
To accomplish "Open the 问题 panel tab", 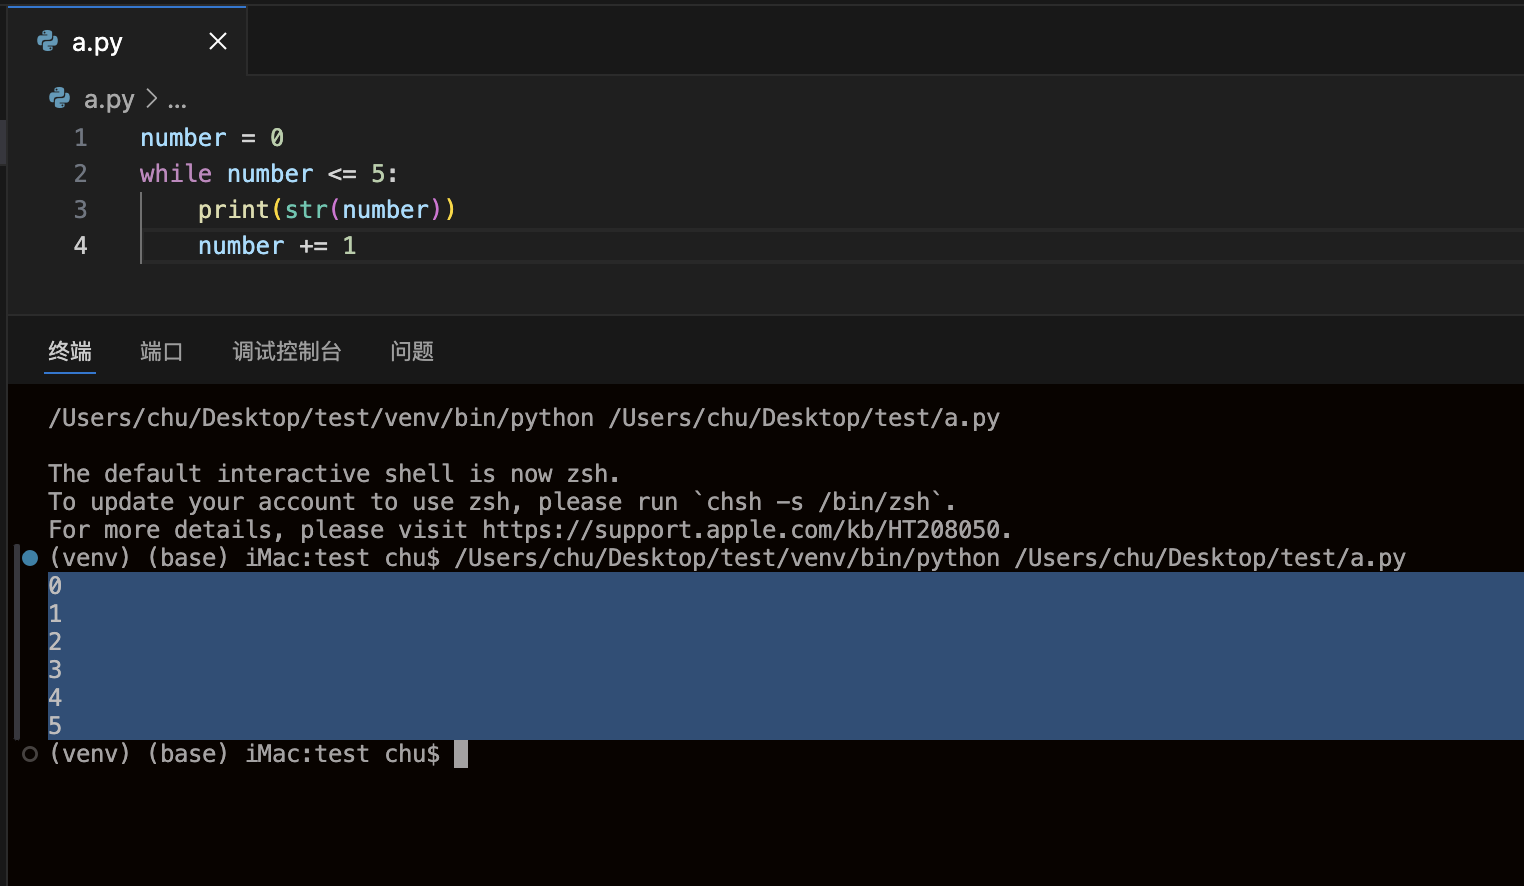I will point(411,351).
